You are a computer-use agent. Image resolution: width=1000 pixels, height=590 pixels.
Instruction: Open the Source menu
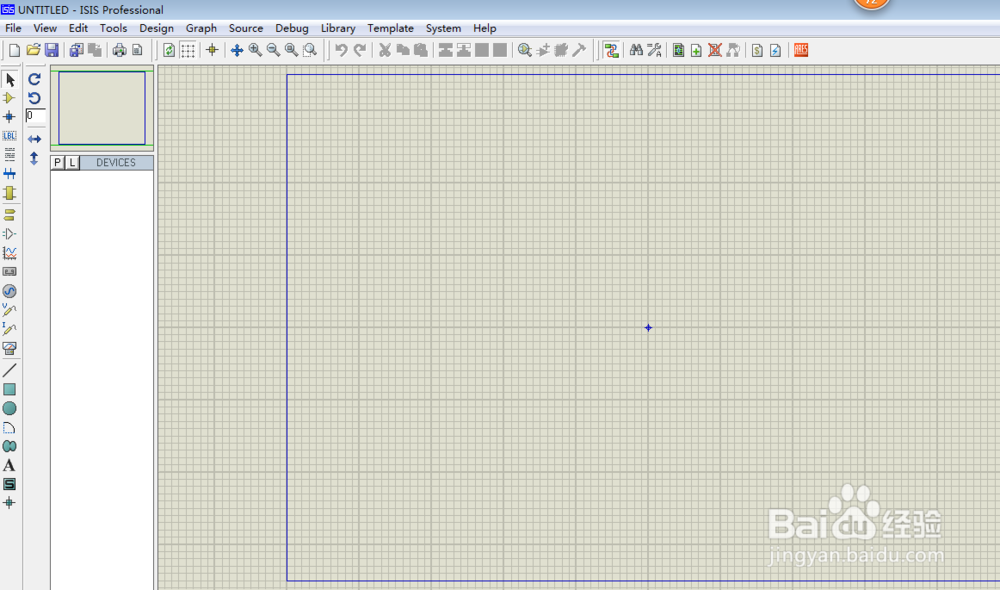point(246,28)
